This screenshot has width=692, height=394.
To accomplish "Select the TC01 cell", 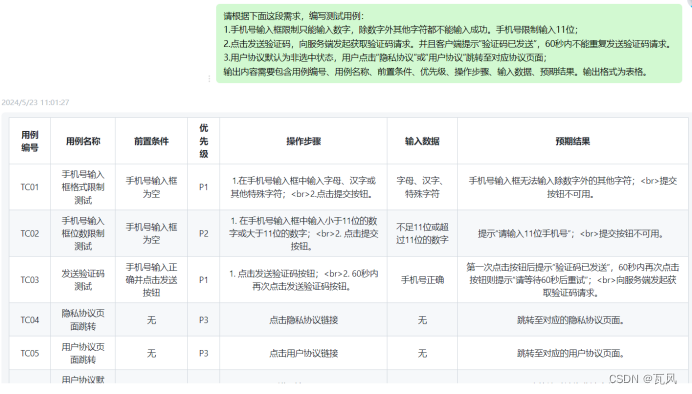I will [x=30, y=187].
